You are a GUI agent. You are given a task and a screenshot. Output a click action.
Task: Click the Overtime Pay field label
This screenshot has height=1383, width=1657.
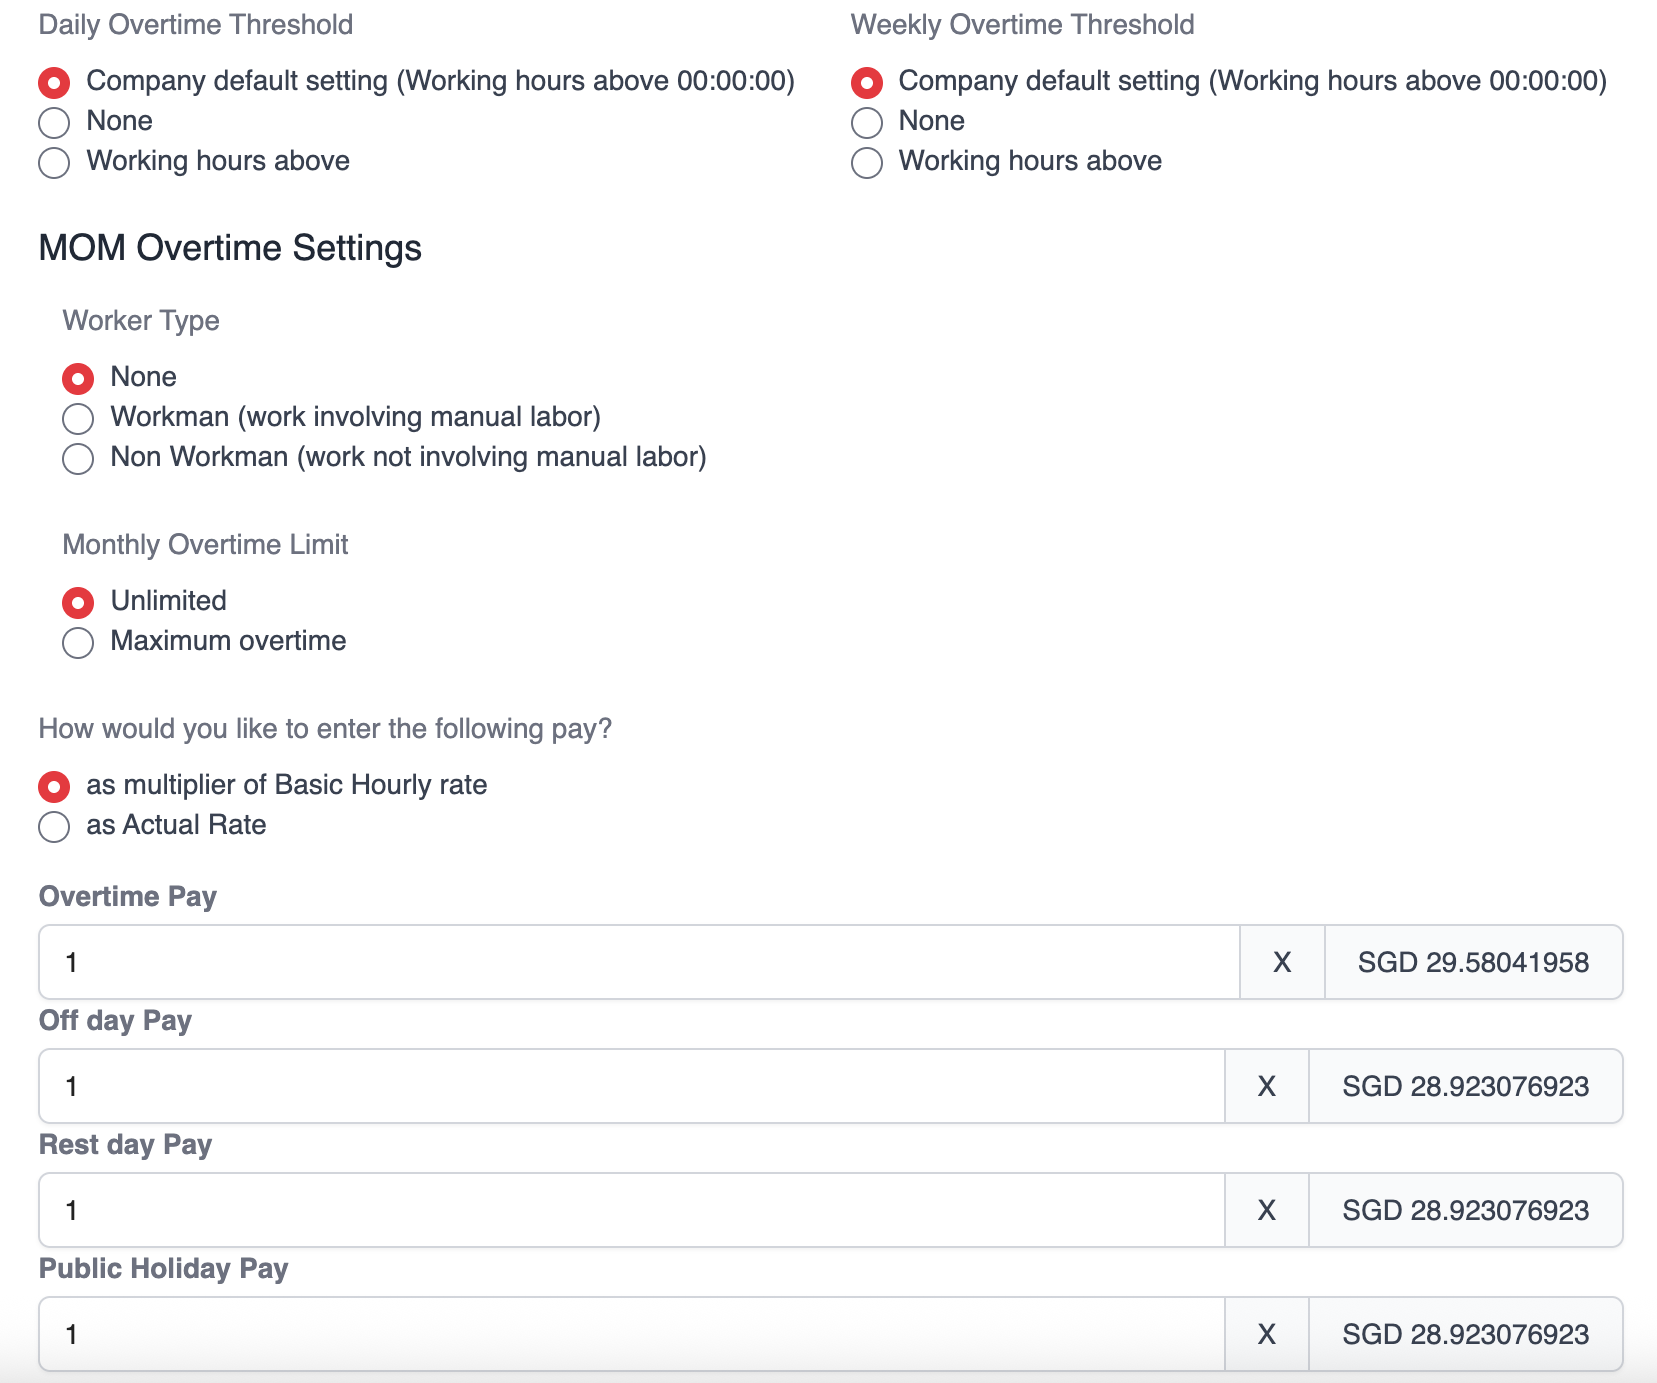128,896
